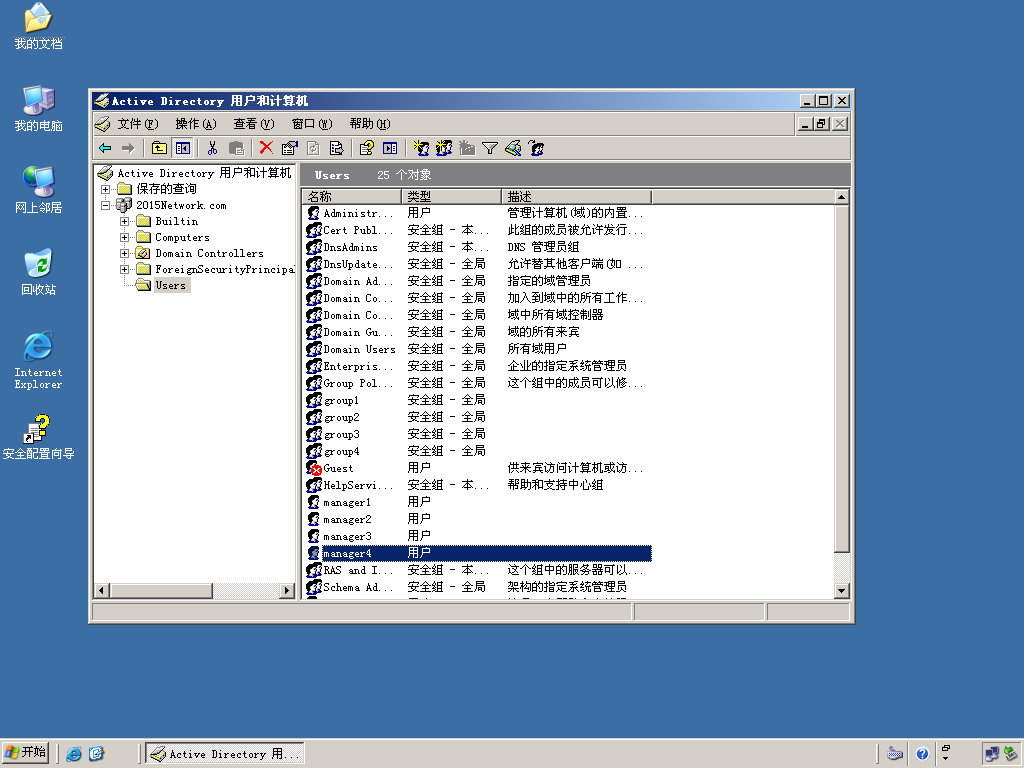Image resolution: width=1024 pixels, height=768 pixels.
Task: Select the Schema Admins group row
Action: pyautogui.click(x=477, y=587)
